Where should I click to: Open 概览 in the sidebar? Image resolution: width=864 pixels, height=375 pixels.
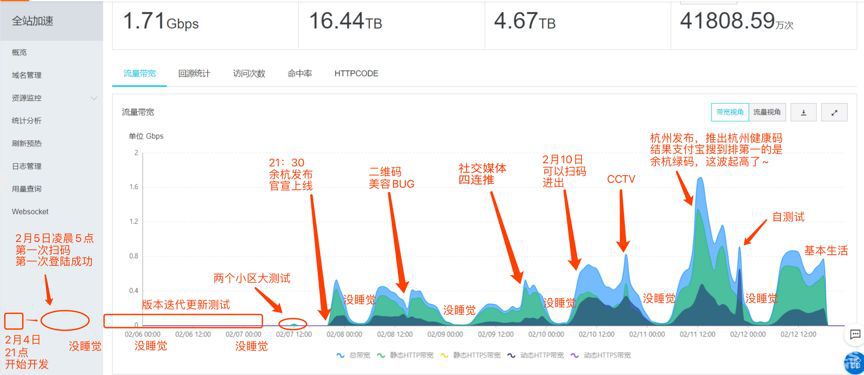pyautogui.click(x=19, y=53)
